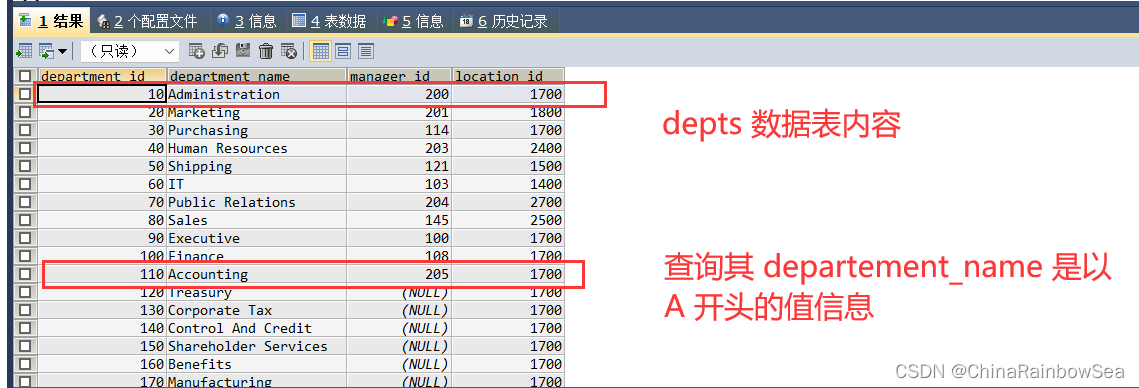
Task: Open the 6 历史记录 tab
Action: (x=503, y=22)
